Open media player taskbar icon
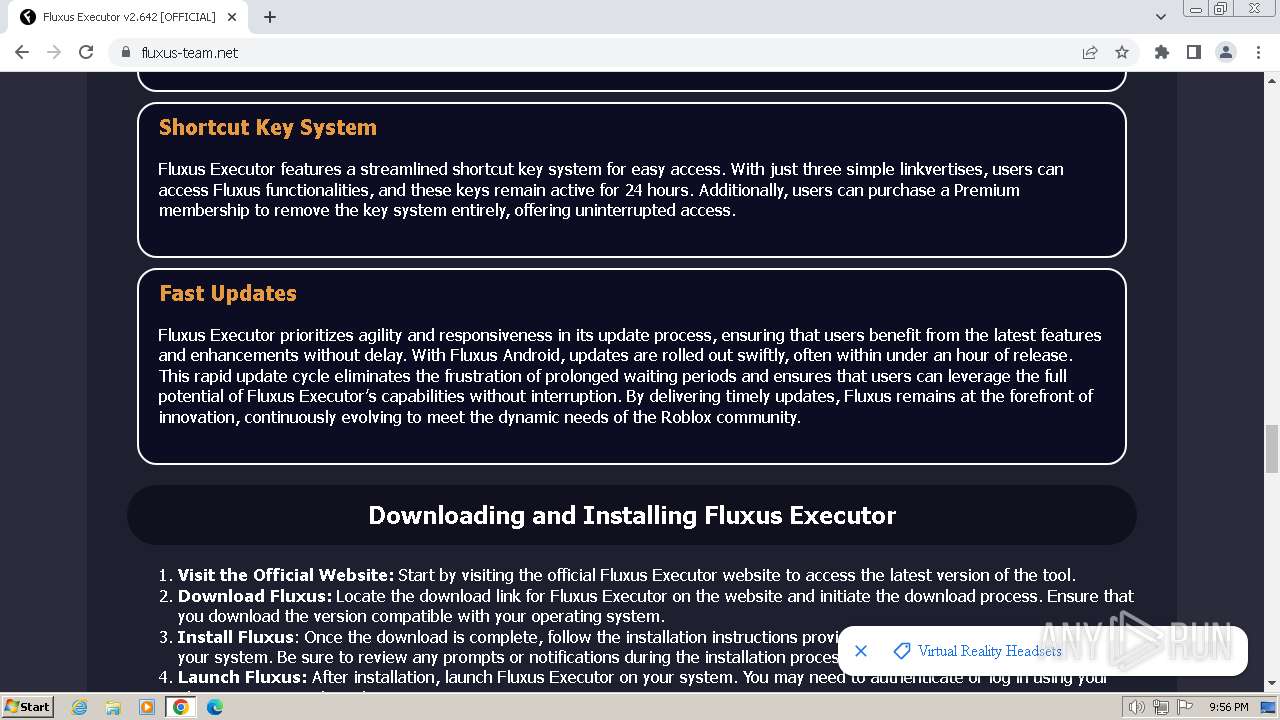 click(x=147, y=707)
